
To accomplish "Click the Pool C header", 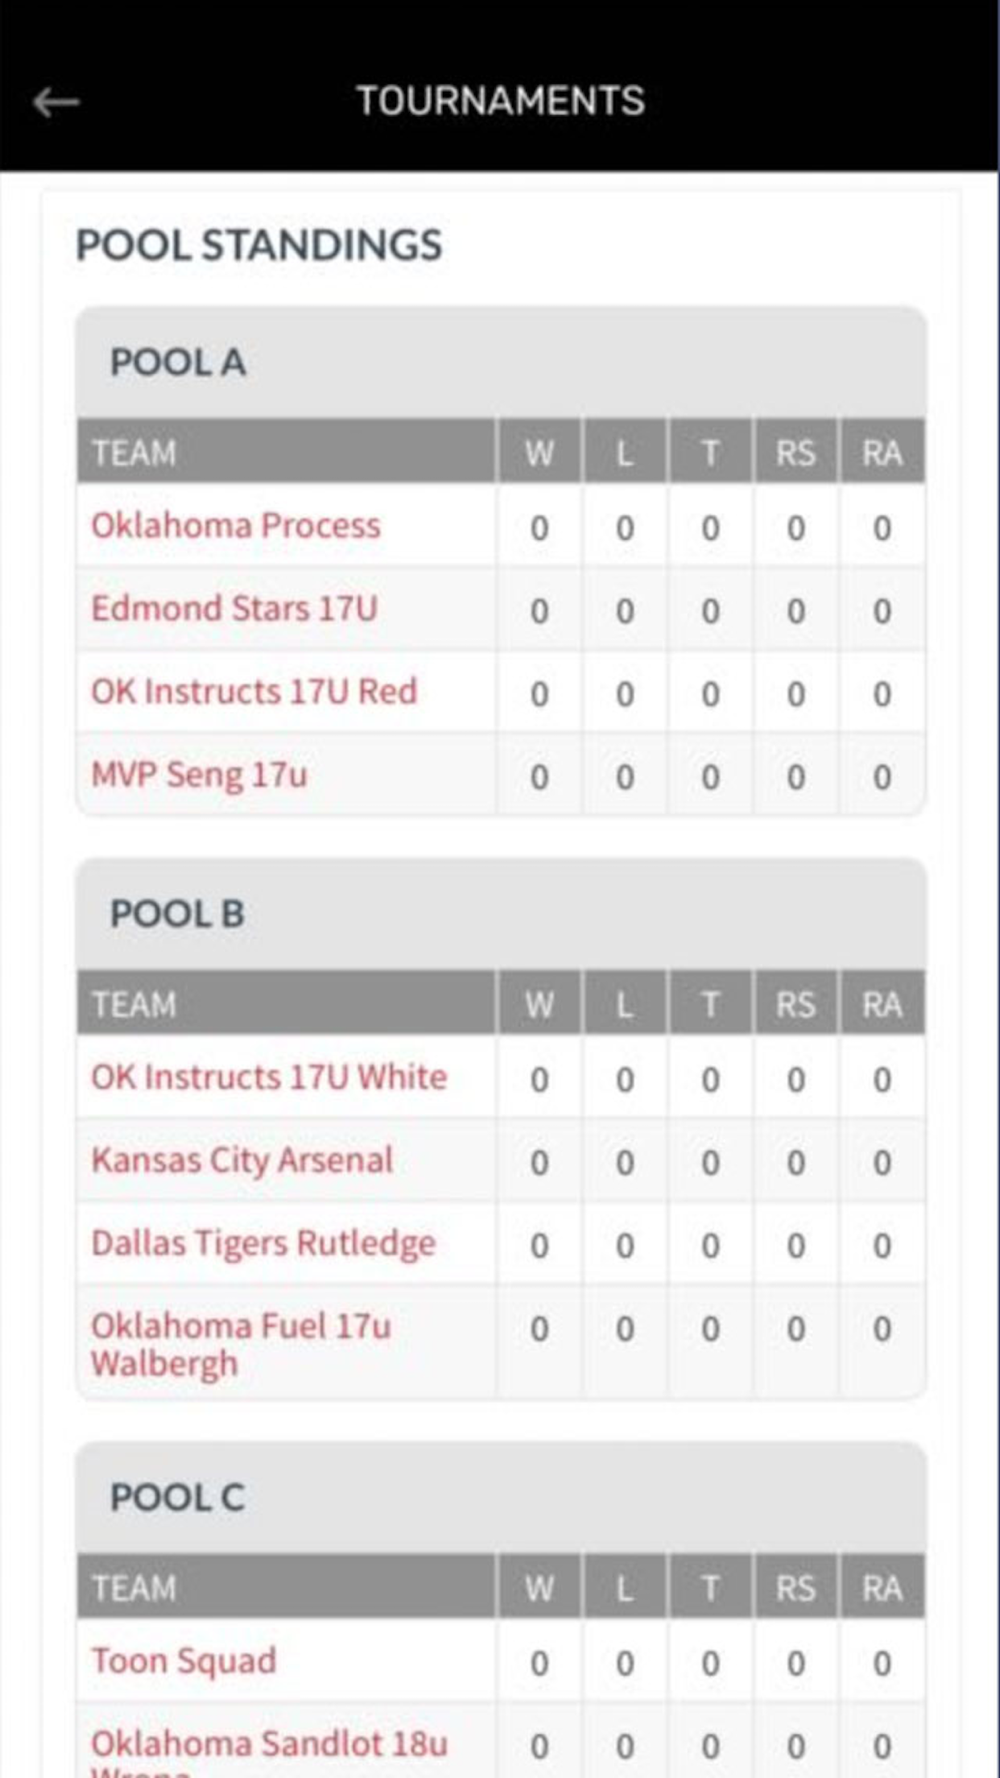I will [x=177, y=1498].
